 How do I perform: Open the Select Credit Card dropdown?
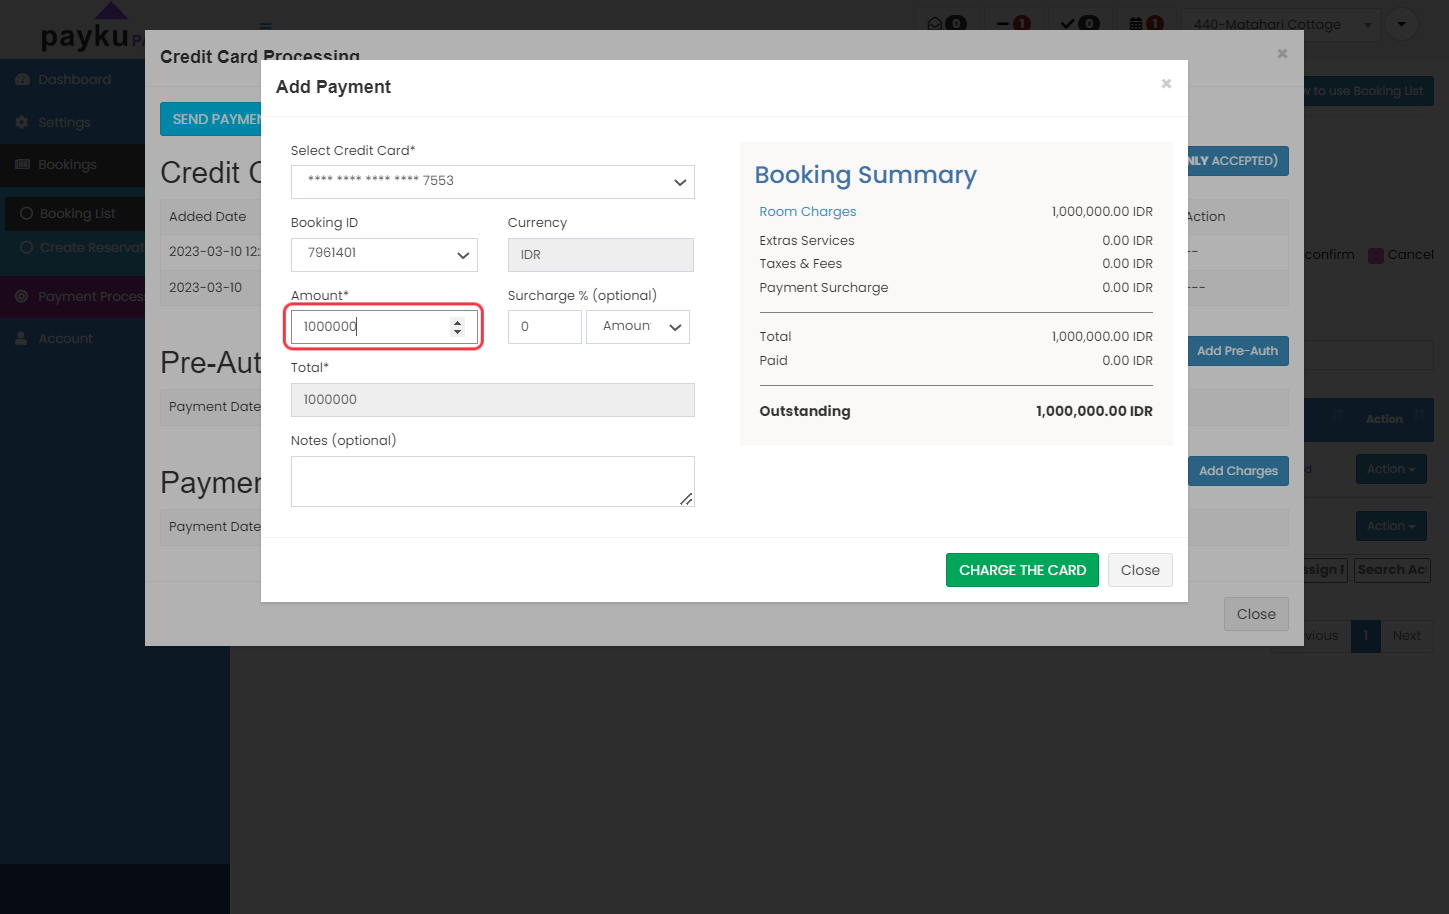pos(493,182)
